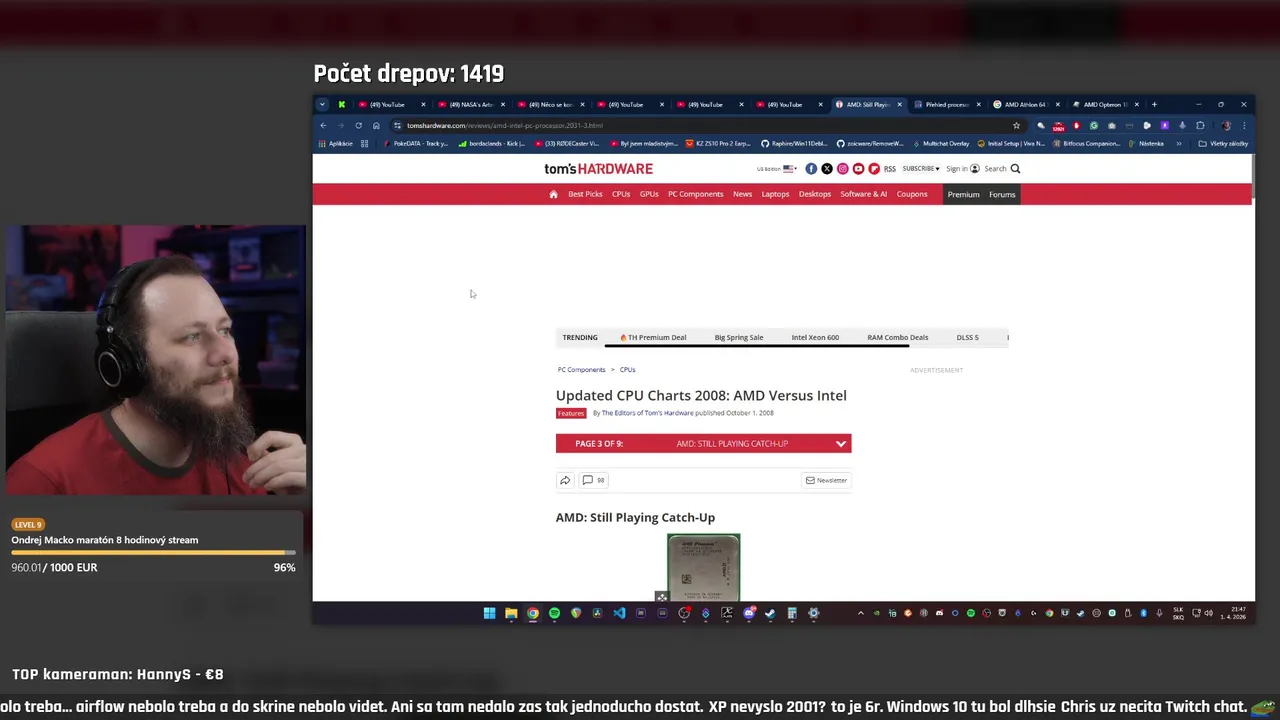
Task: Open Spotify from the taskbar
Action: pyautogui.click(x=554, y=613)
